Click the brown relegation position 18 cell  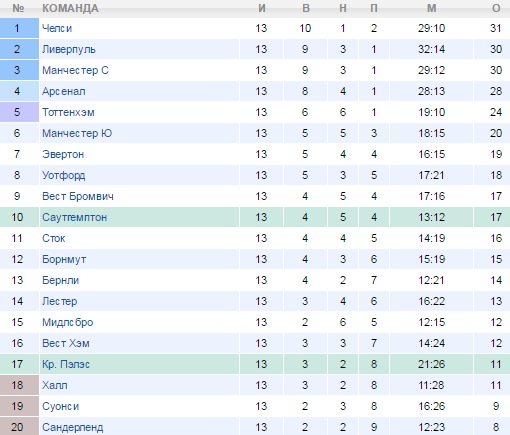[19, 385]
